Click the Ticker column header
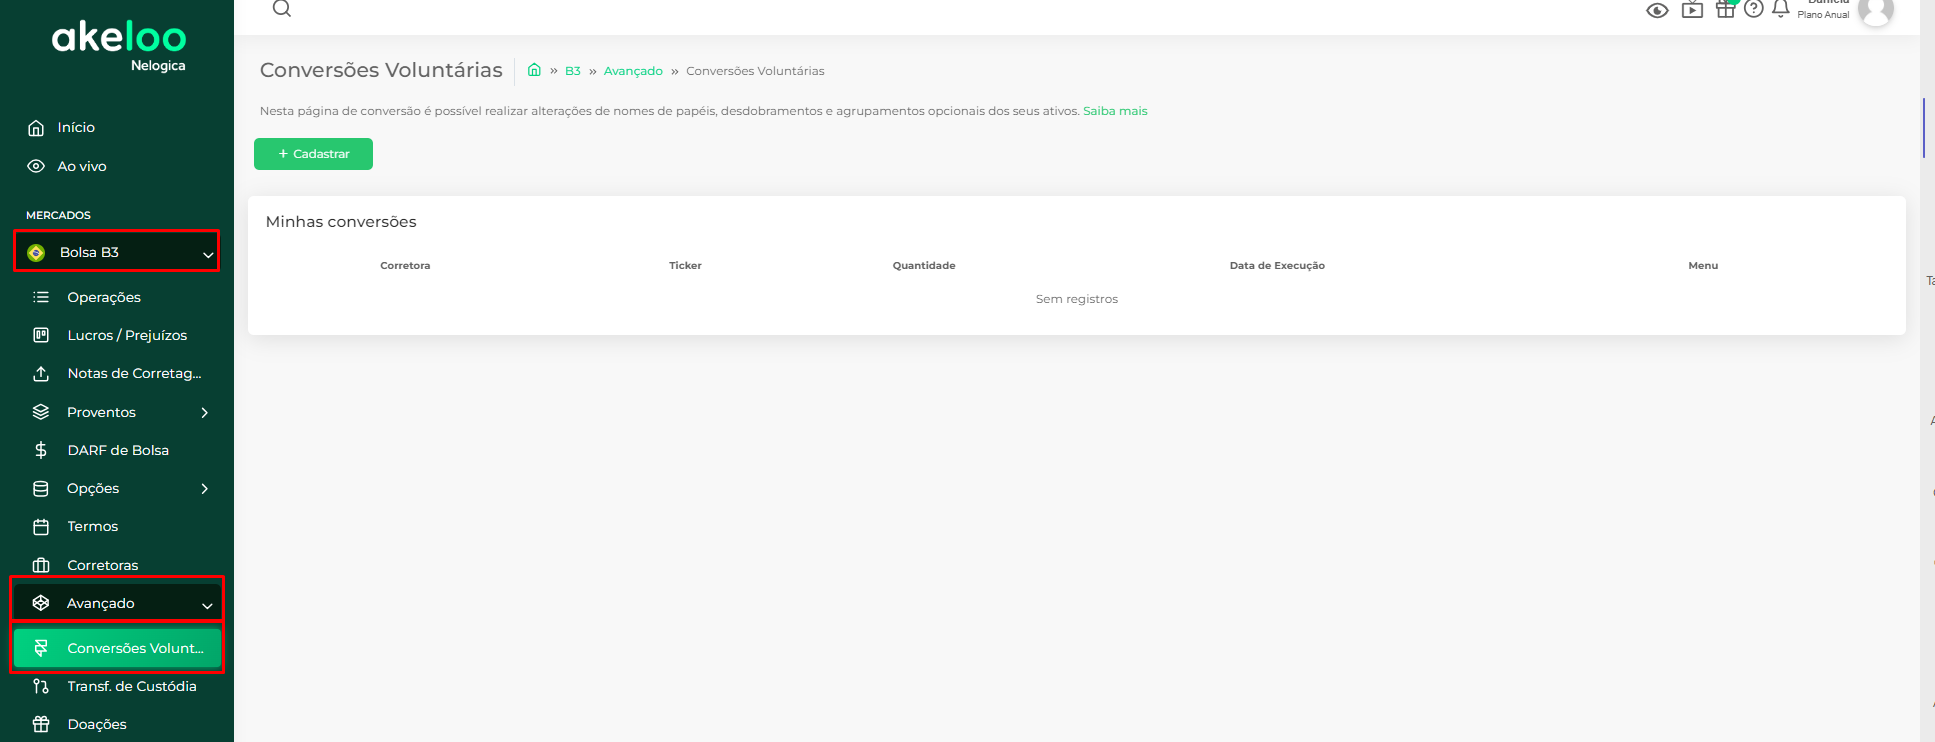 coord(685,265)
